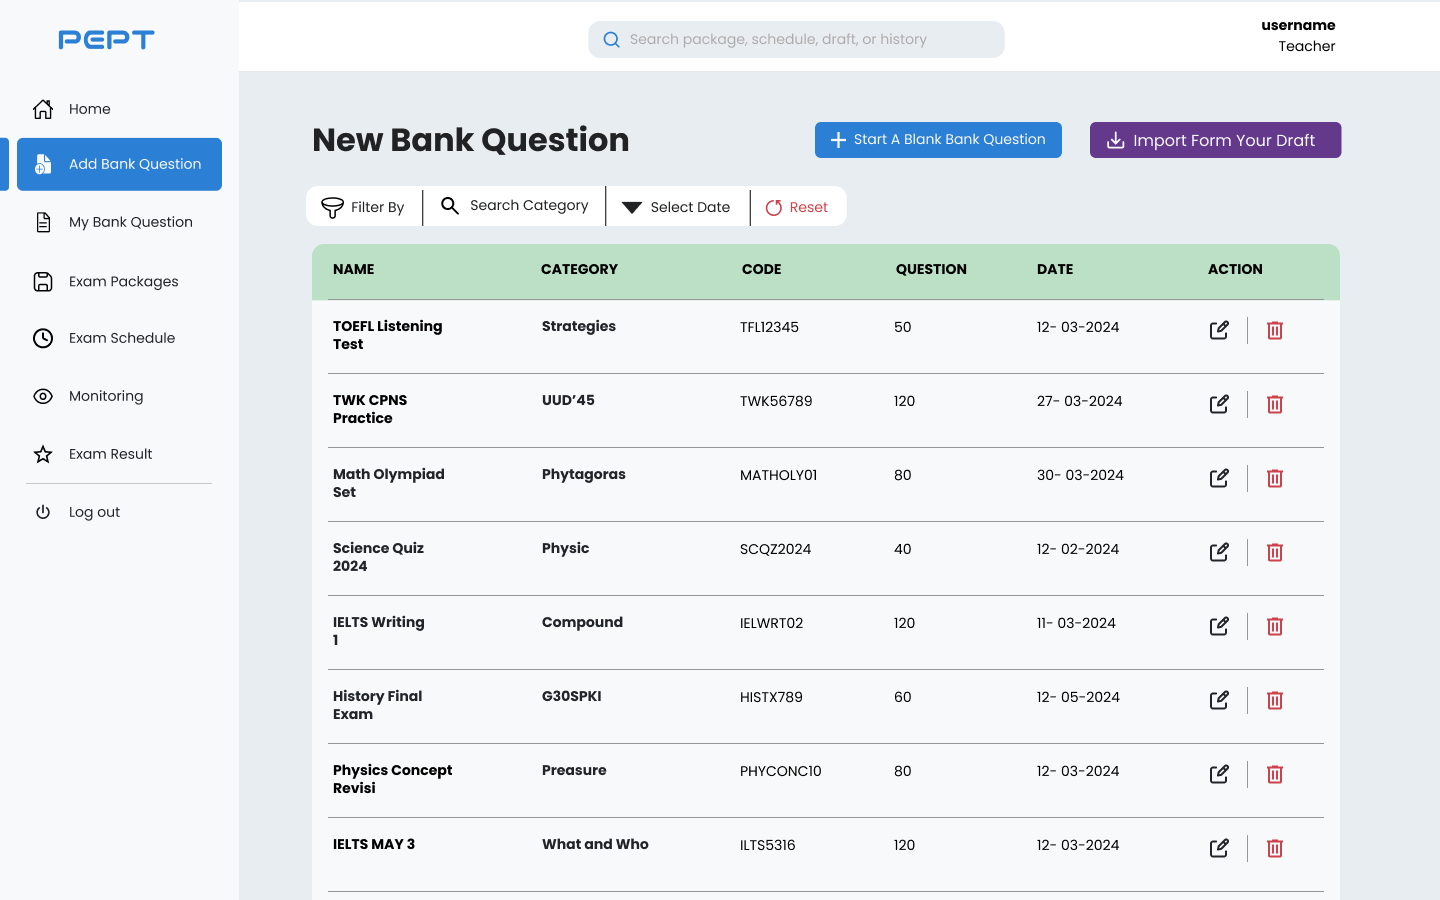The image size is (1440, 900).
Task: Click Import Form Your Draft button
Action: [x=1215, y=140]
